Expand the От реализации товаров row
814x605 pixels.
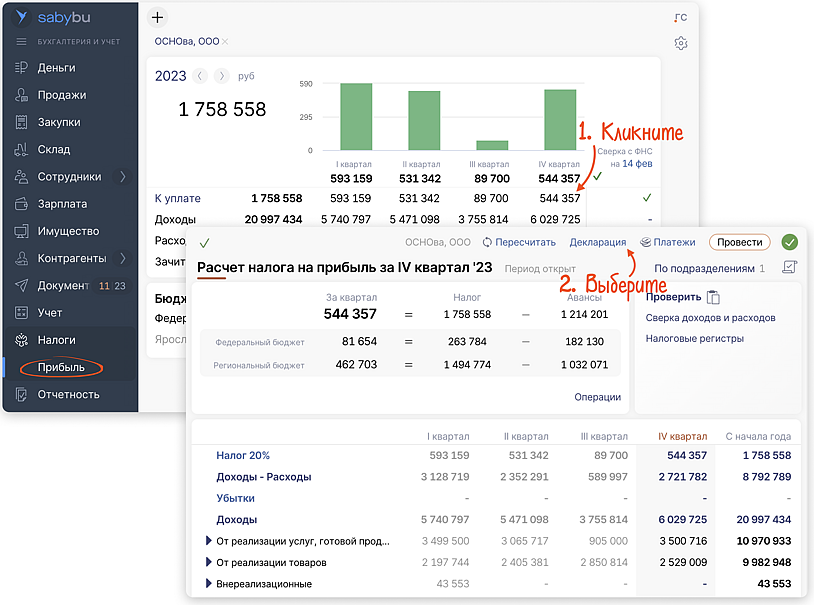click(x=208, y=562)
